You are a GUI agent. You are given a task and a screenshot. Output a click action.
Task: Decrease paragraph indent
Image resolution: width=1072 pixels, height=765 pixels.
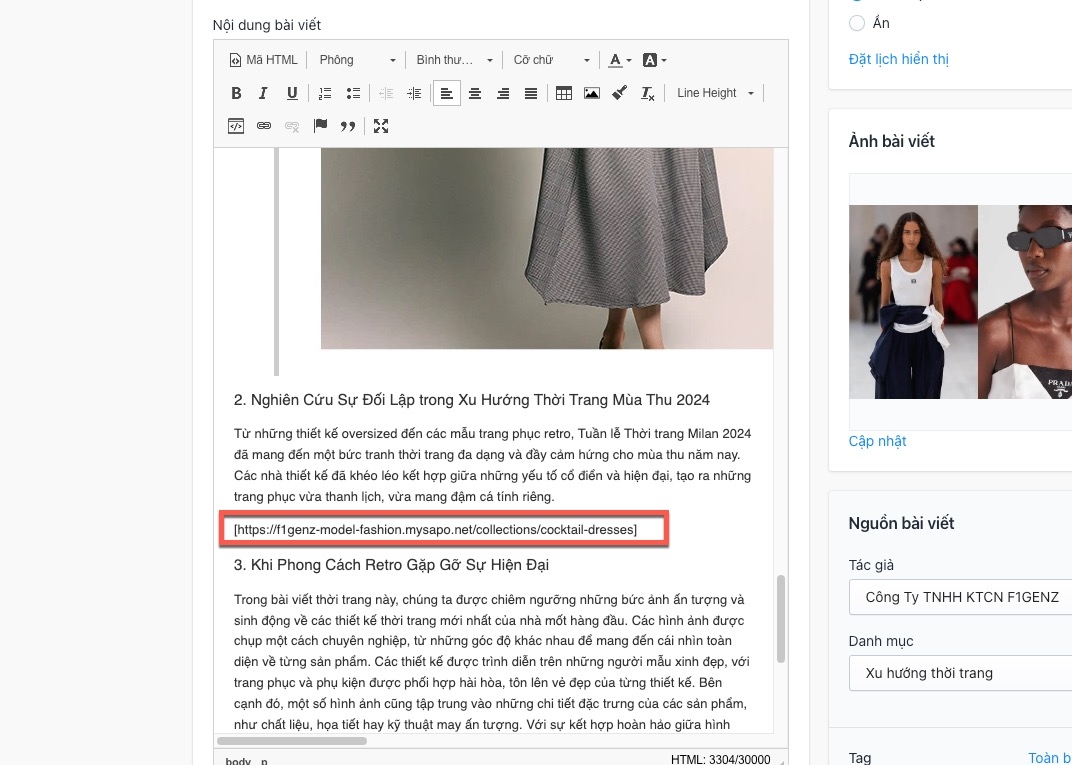[x=386, y=93]
